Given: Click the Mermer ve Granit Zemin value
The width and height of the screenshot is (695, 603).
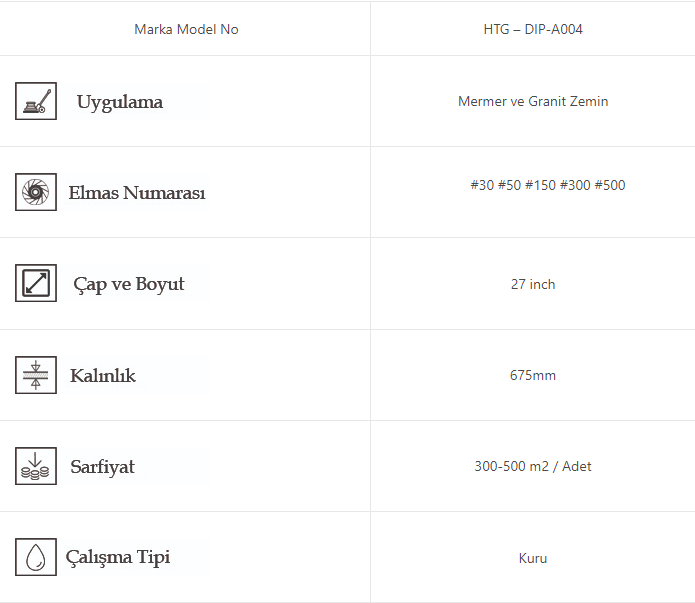Looking at the screenshot, I should (532, 101).
